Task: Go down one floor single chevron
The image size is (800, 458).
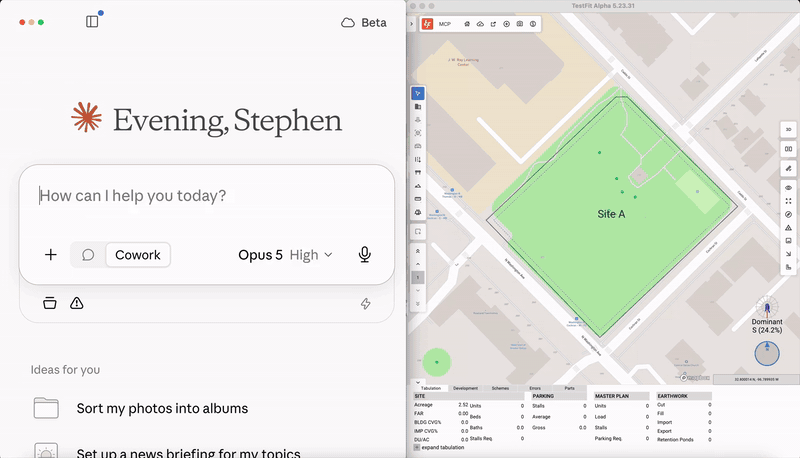Action: tap(418, 290)
